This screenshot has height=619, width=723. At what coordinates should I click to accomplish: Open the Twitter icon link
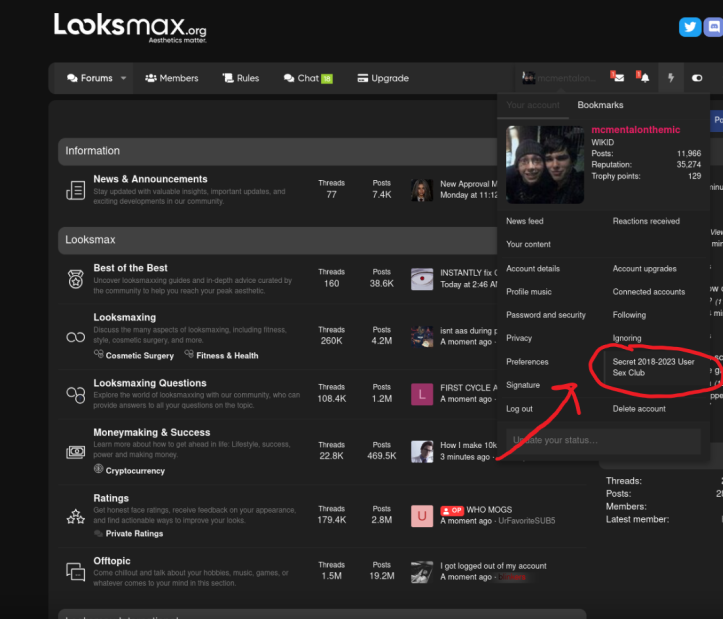690,27
